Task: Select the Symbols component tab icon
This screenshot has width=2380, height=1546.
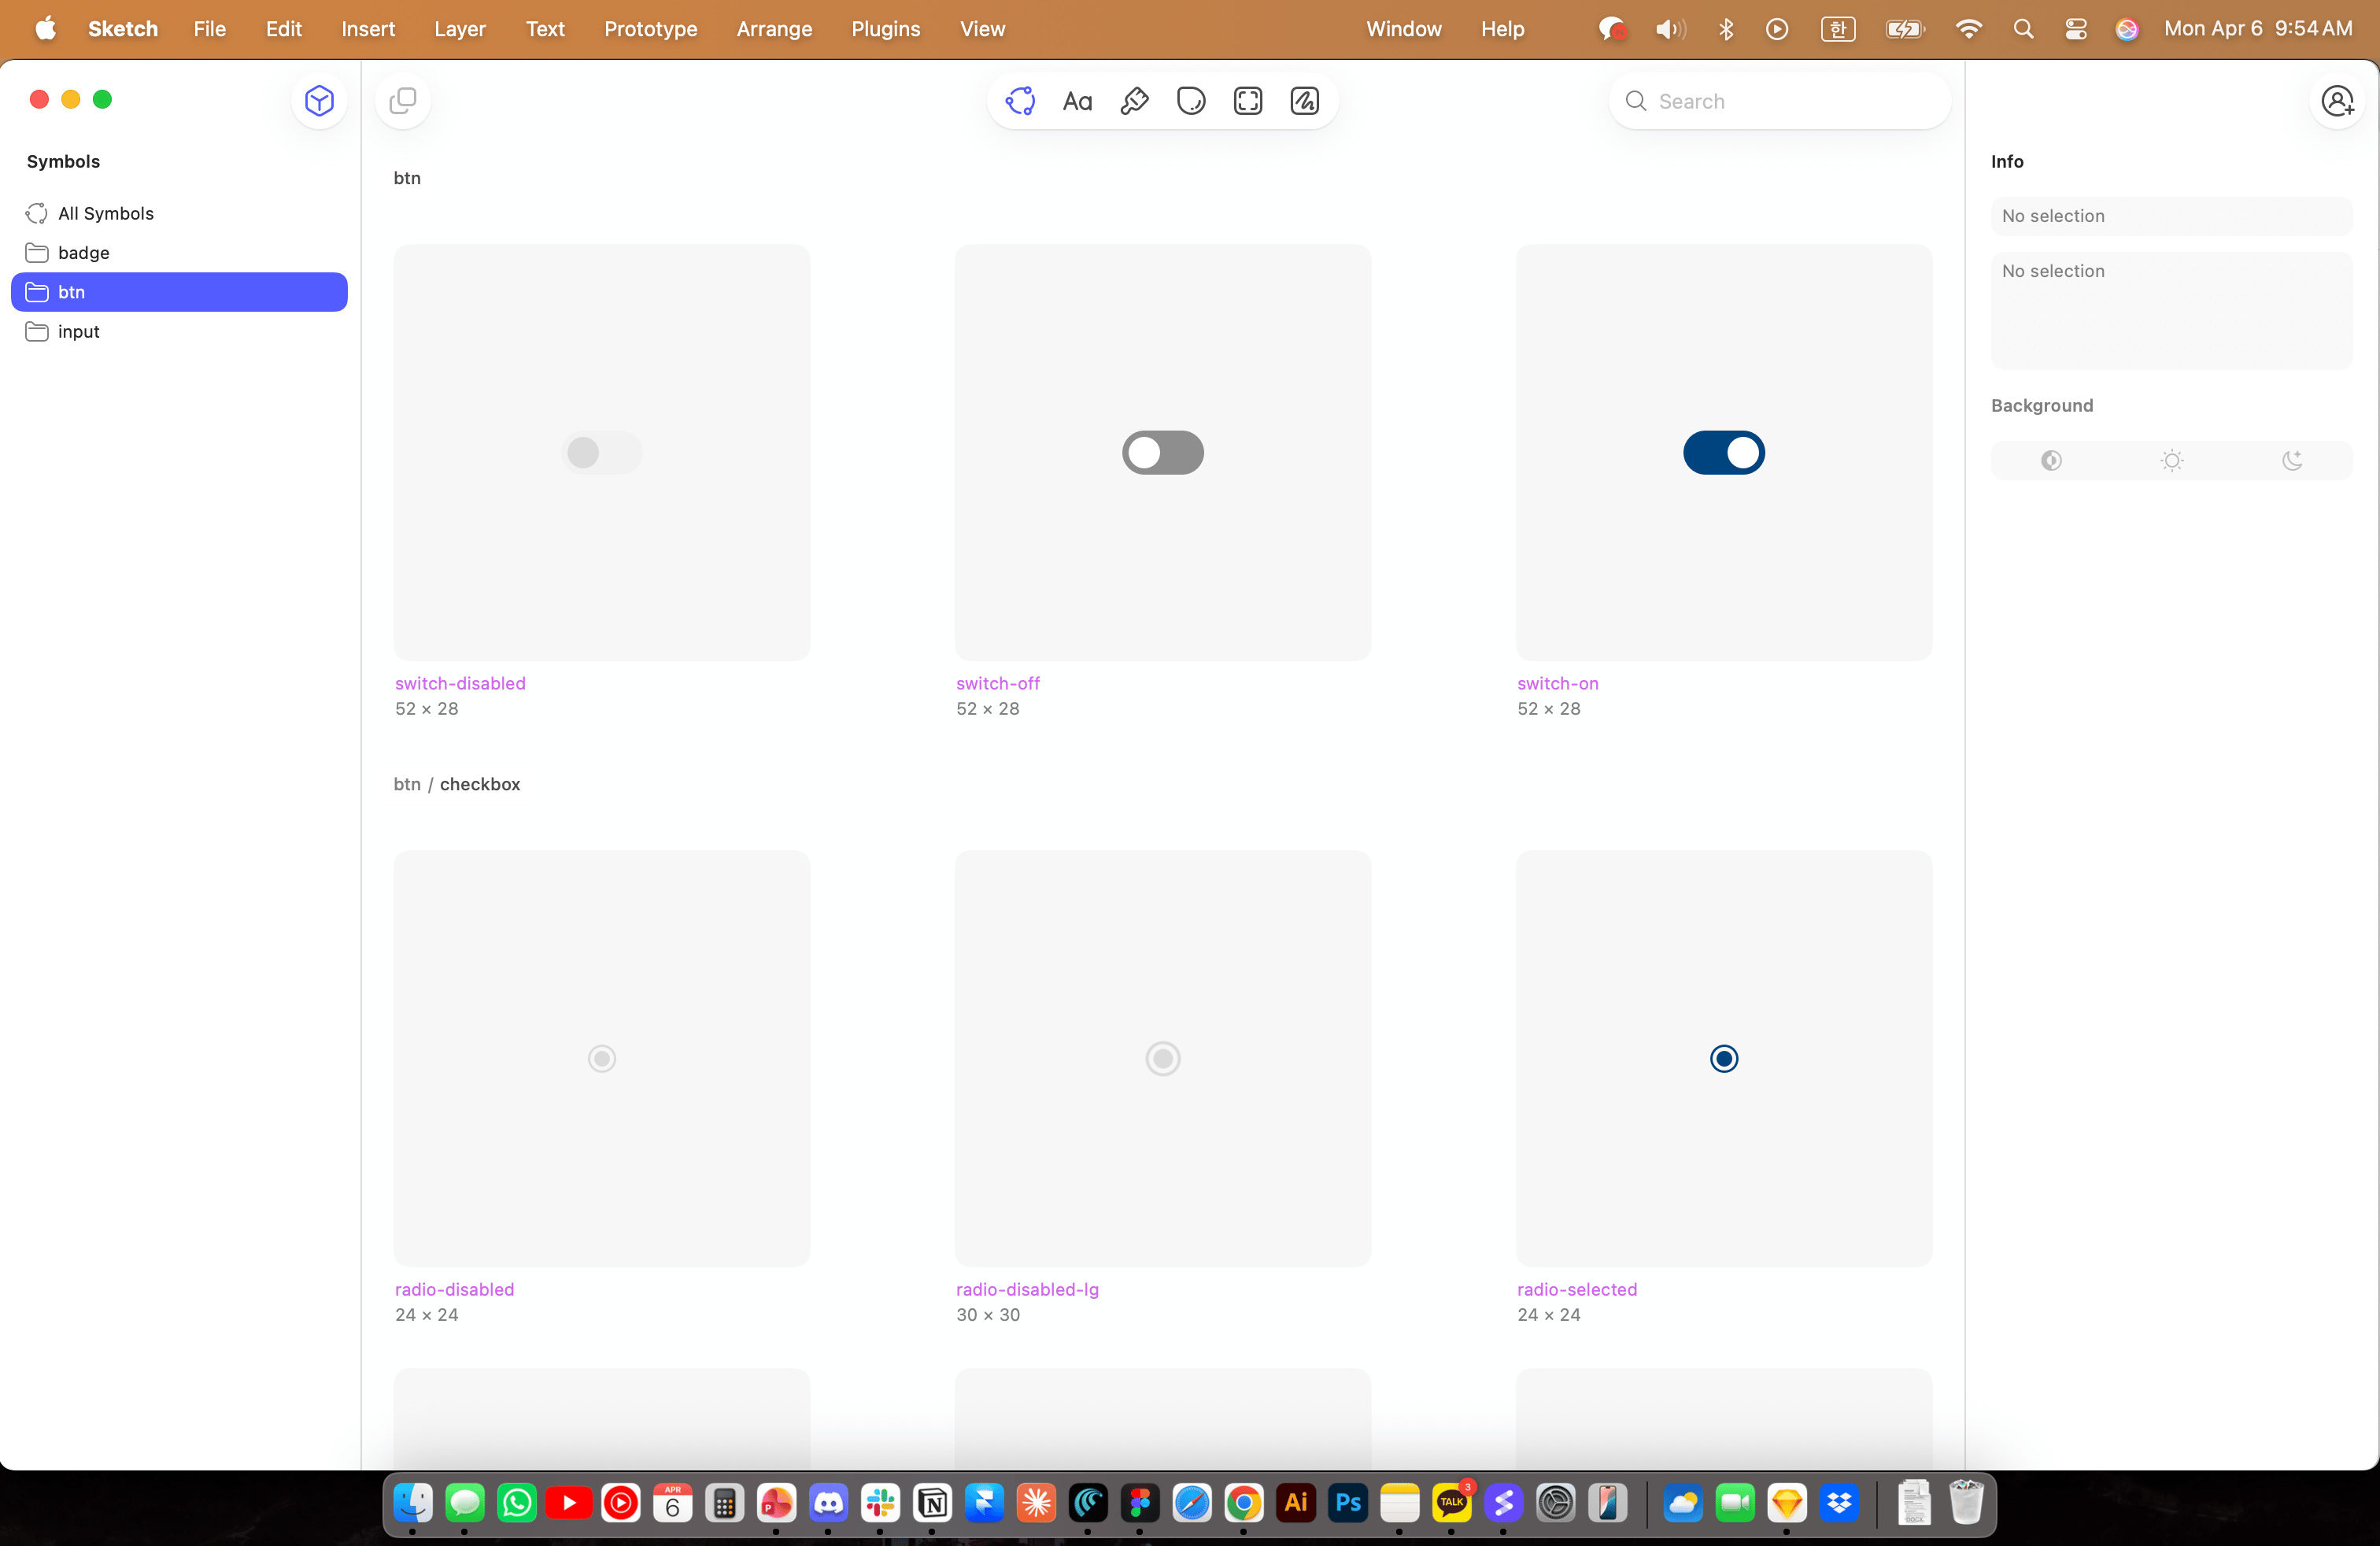Action: click(1020, 101)
